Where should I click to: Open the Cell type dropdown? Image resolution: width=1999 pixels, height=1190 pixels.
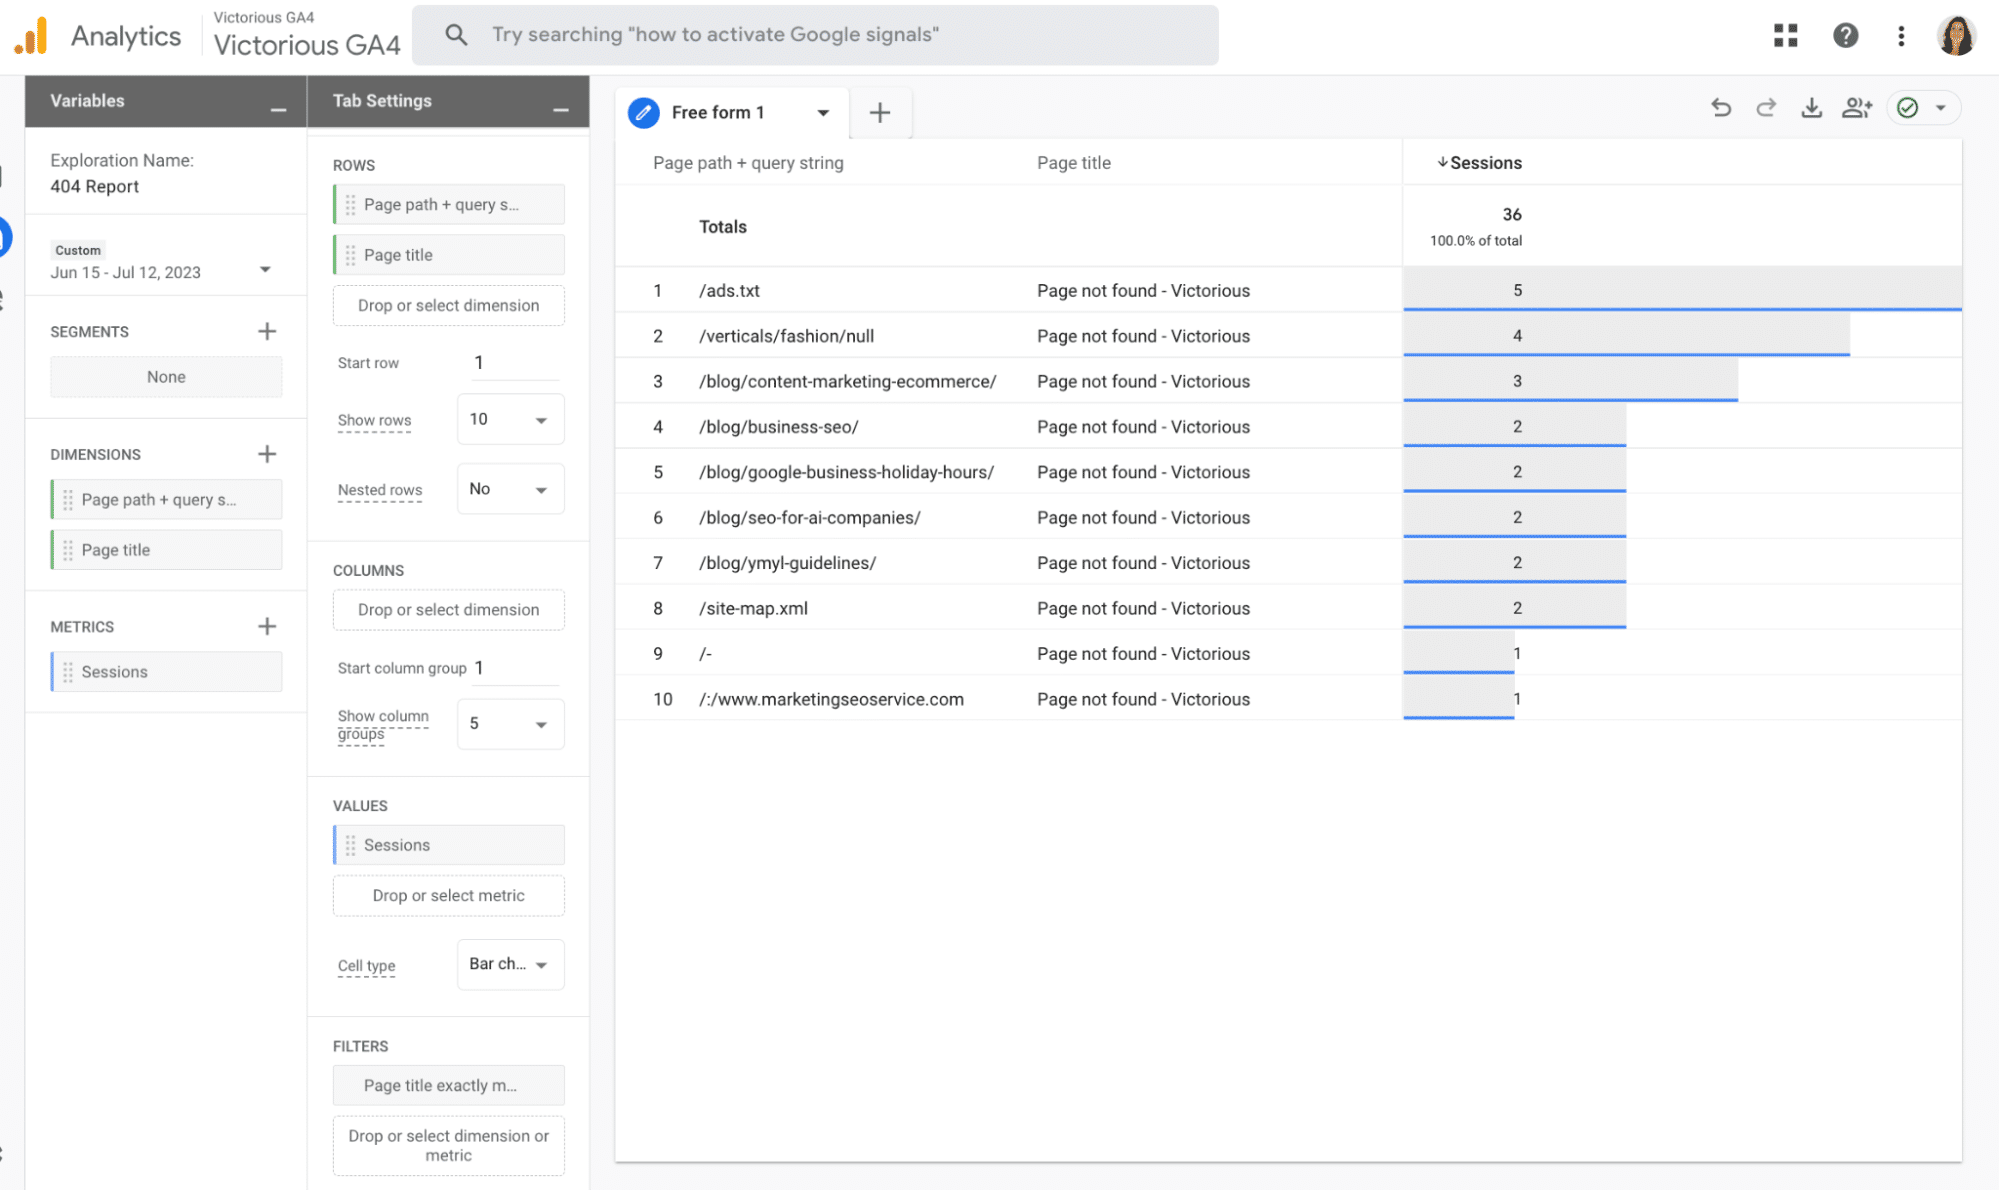tap(510, 964)
